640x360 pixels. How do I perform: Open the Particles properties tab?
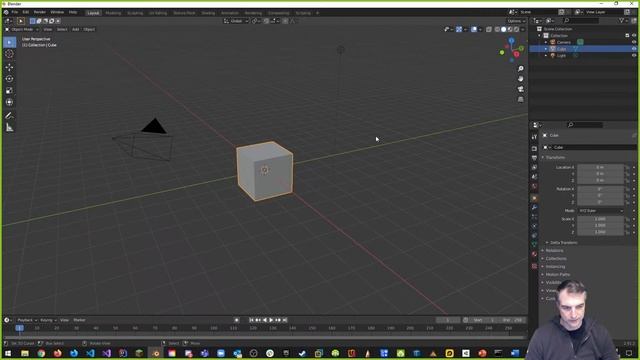(534, 217)
